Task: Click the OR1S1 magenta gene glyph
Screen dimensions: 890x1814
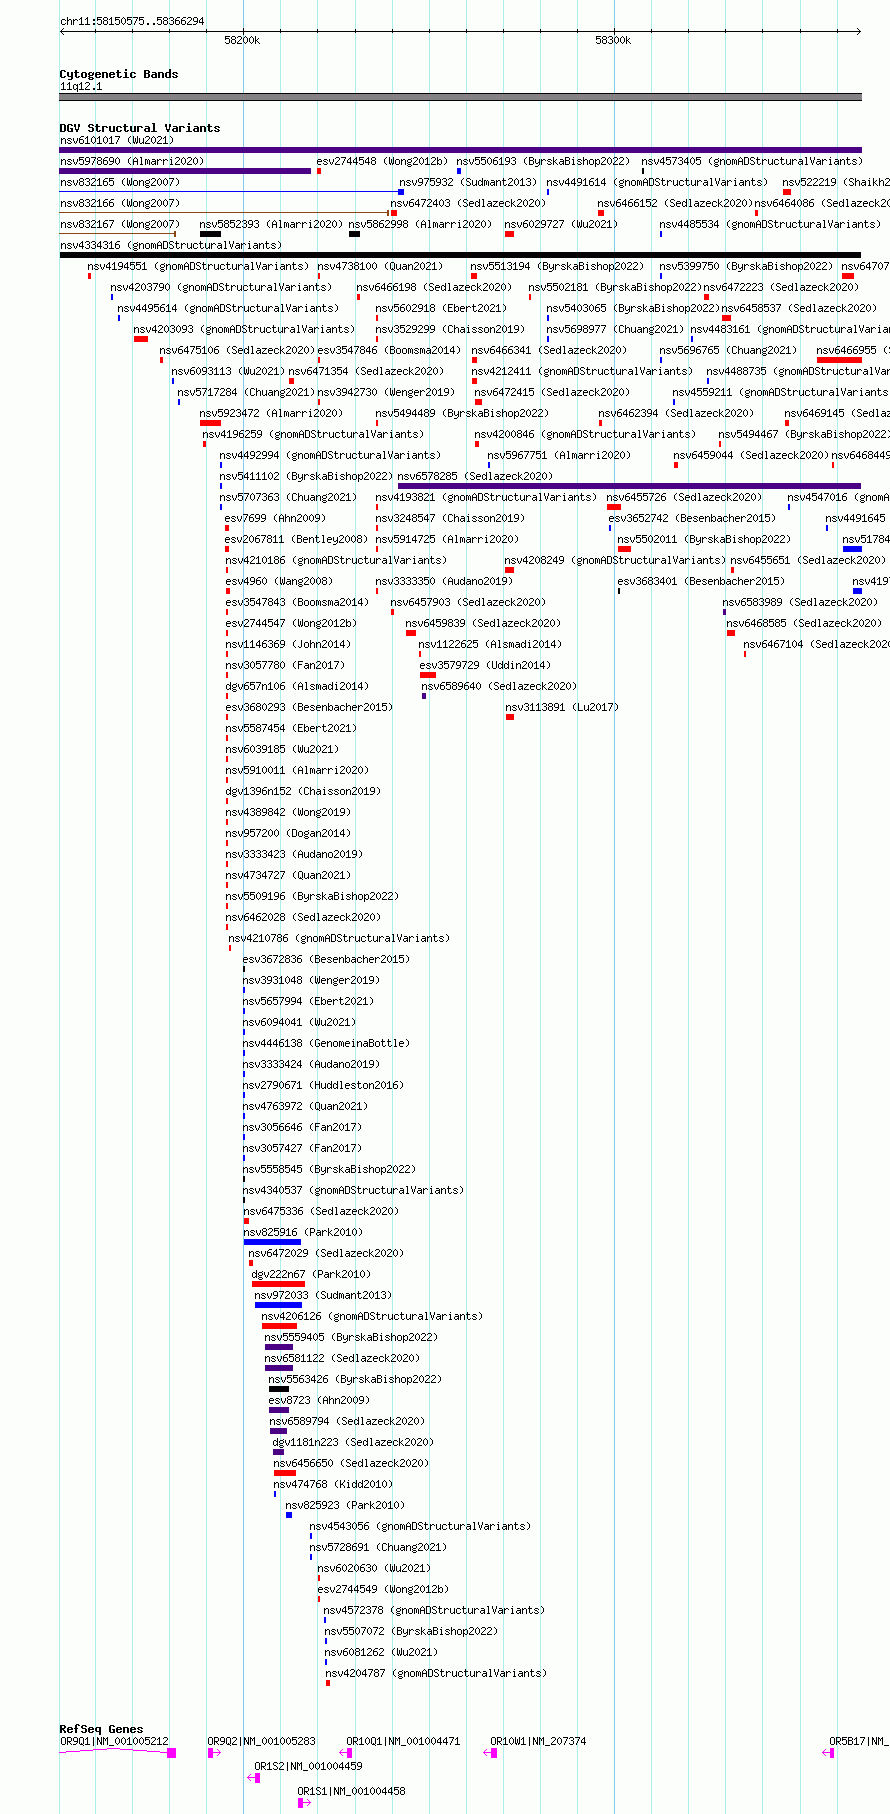Action: coord(304,1803)
